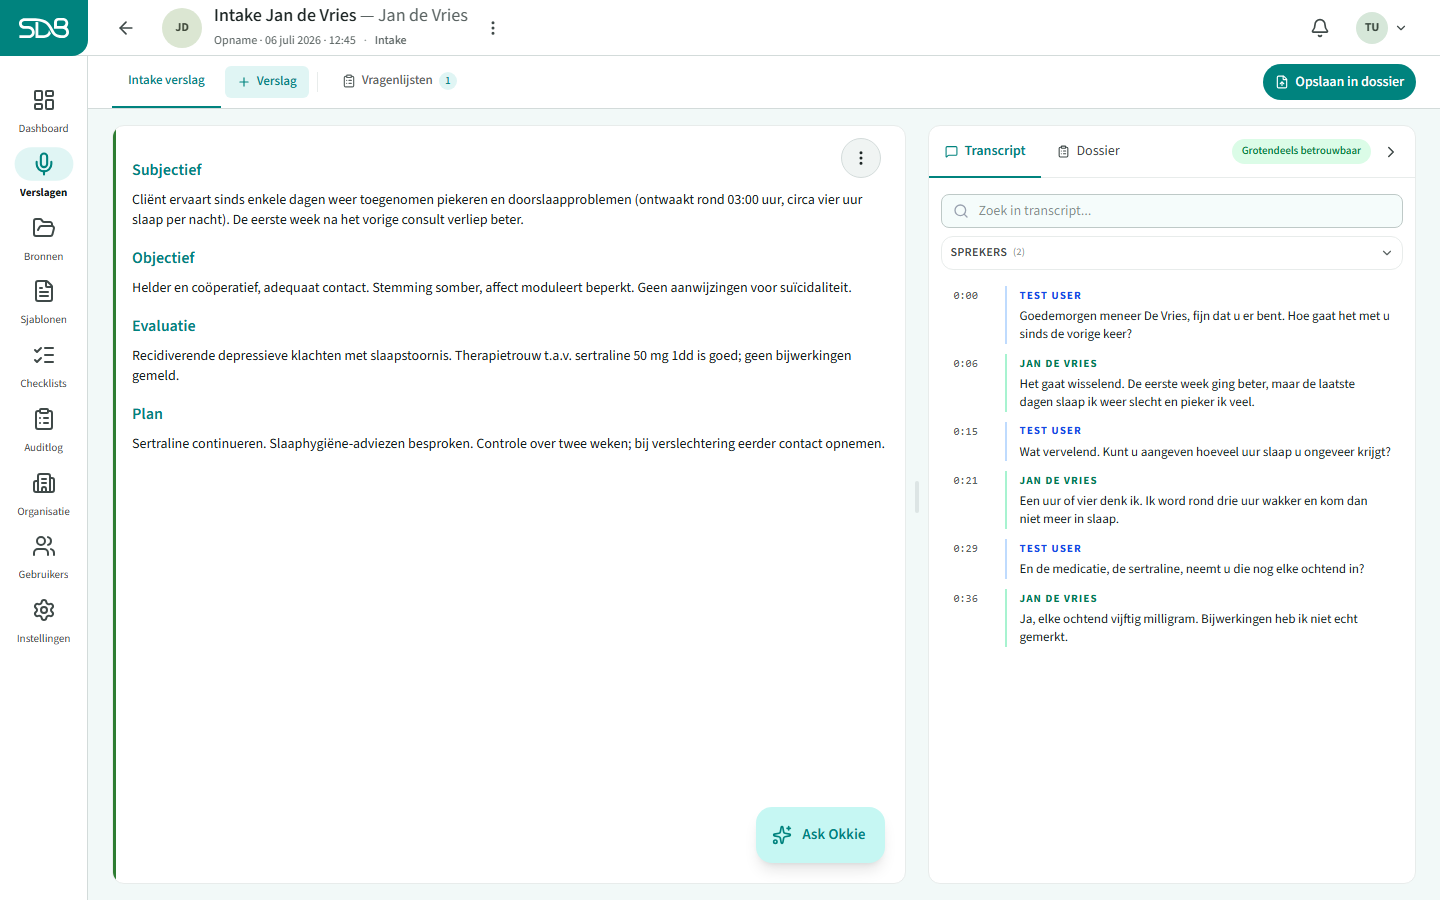1440x900 pixels.
Task: Click the Helder en coöperatief paragraph
Action: coord(492,288)
